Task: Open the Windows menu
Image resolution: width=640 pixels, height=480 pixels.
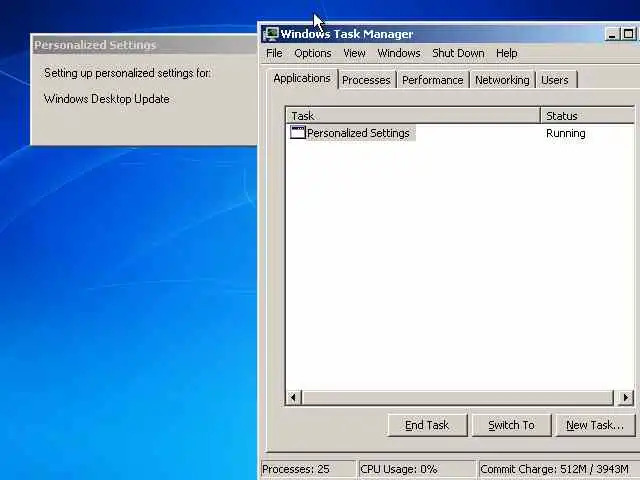Action: pyautogui.click(x=399, y=53)
